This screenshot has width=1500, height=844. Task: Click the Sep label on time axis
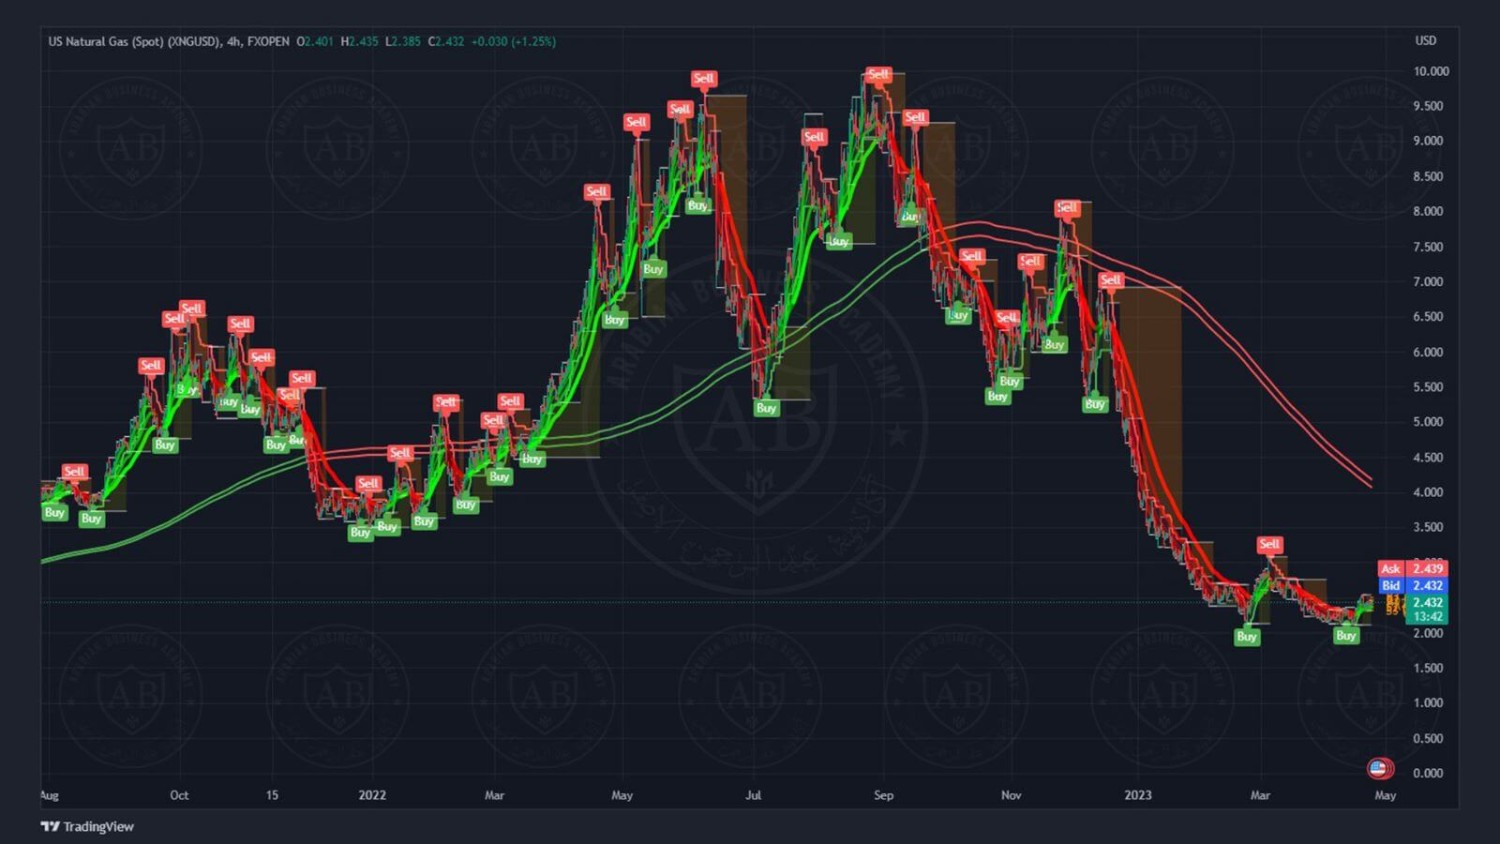coord(884,796)
